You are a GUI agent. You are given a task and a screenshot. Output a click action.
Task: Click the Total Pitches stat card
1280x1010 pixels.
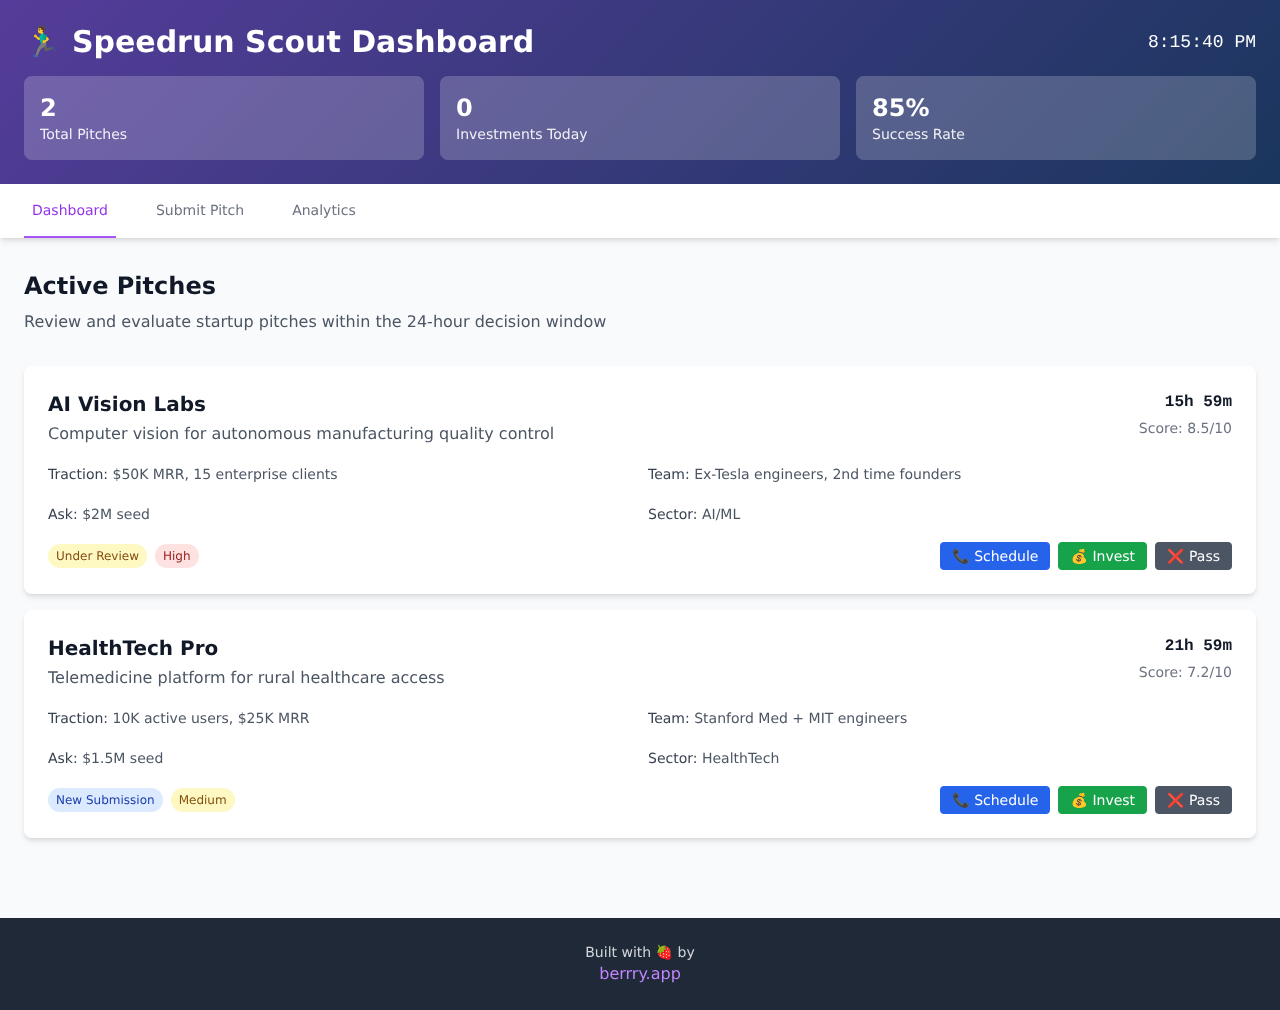pos(223,117)
